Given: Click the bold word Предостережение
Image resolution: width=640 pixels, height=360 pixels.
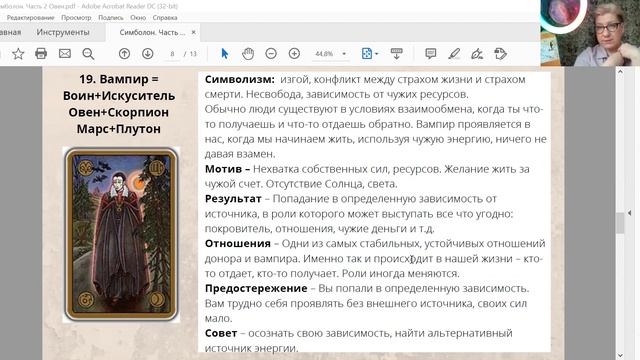Looking at the screenshot, I should pos(256,288).
